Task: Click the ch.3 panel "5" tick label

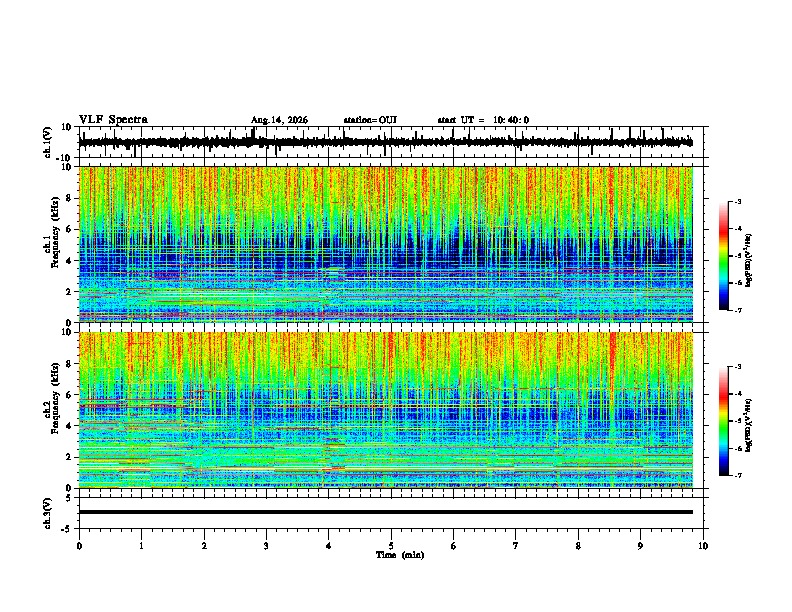Action: [69, 497]
